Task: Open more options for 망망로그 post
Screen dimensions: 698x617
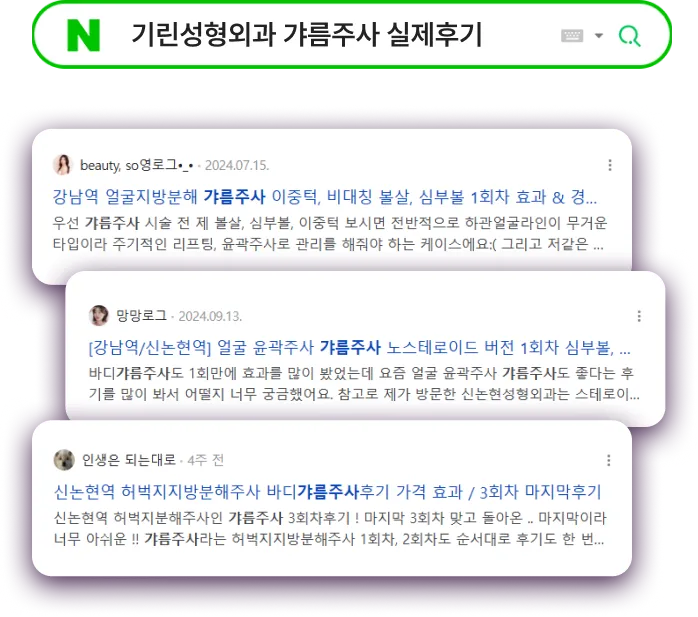Action: [x=639, y=316]
